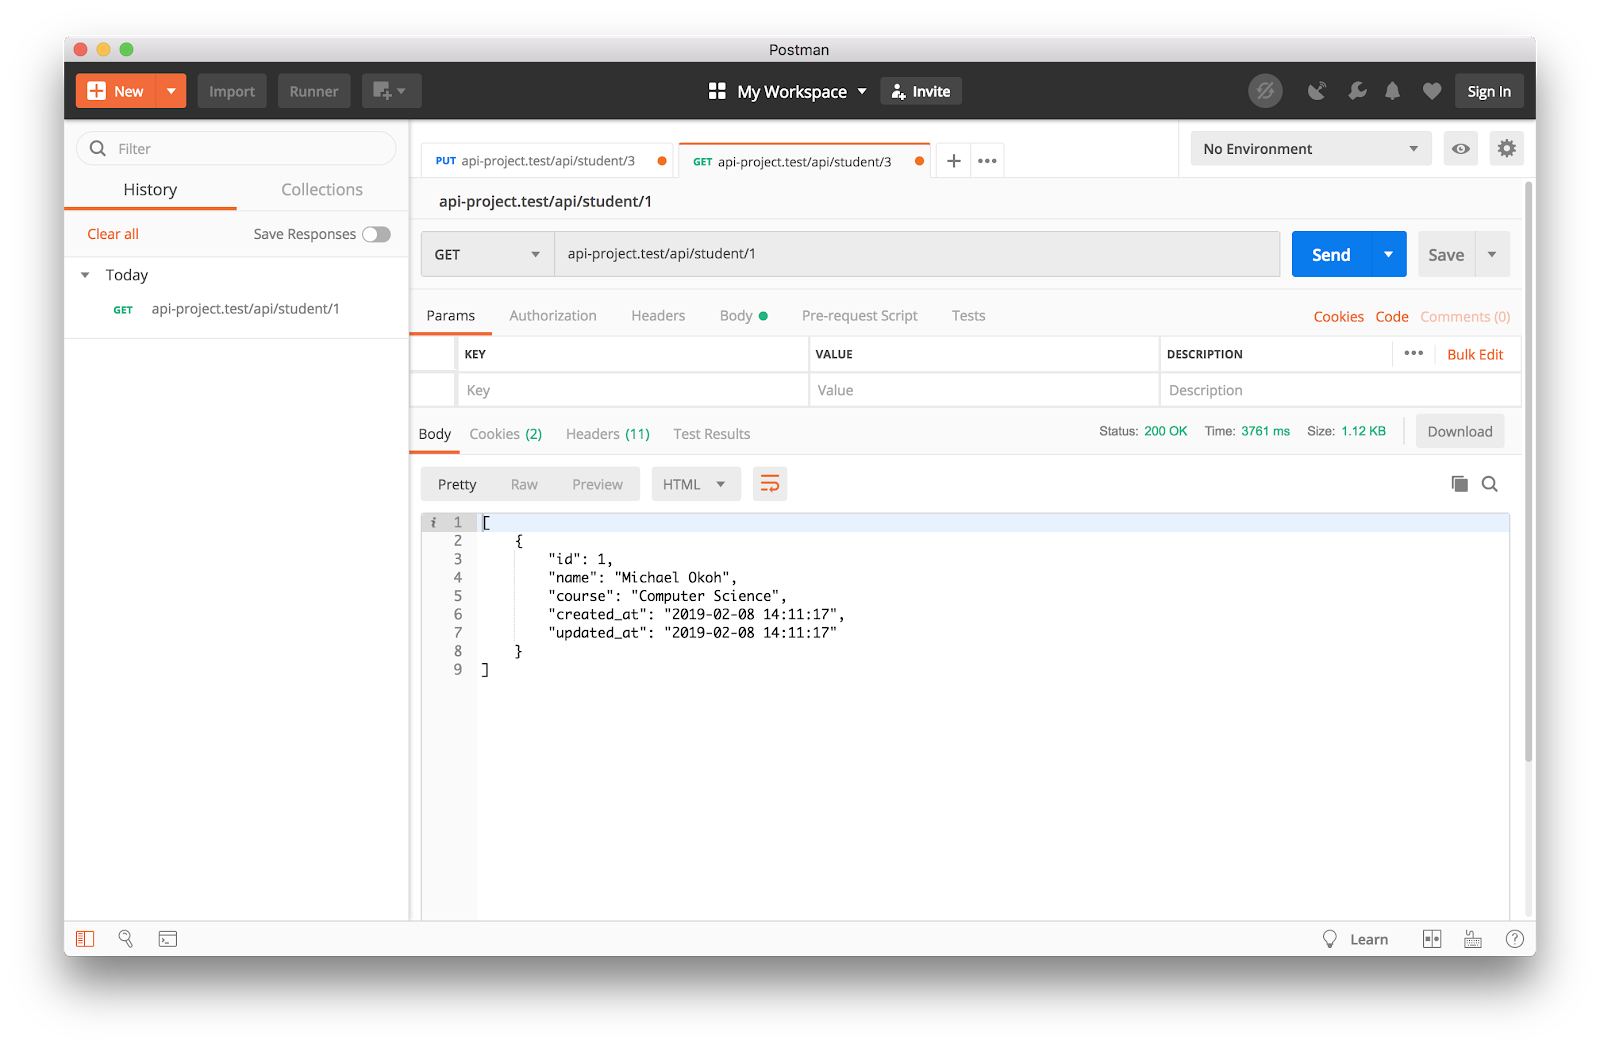This screenshot has width=1600, height=1048.
Task: Open help question mark icon
Action: [x=1515, y=939]
